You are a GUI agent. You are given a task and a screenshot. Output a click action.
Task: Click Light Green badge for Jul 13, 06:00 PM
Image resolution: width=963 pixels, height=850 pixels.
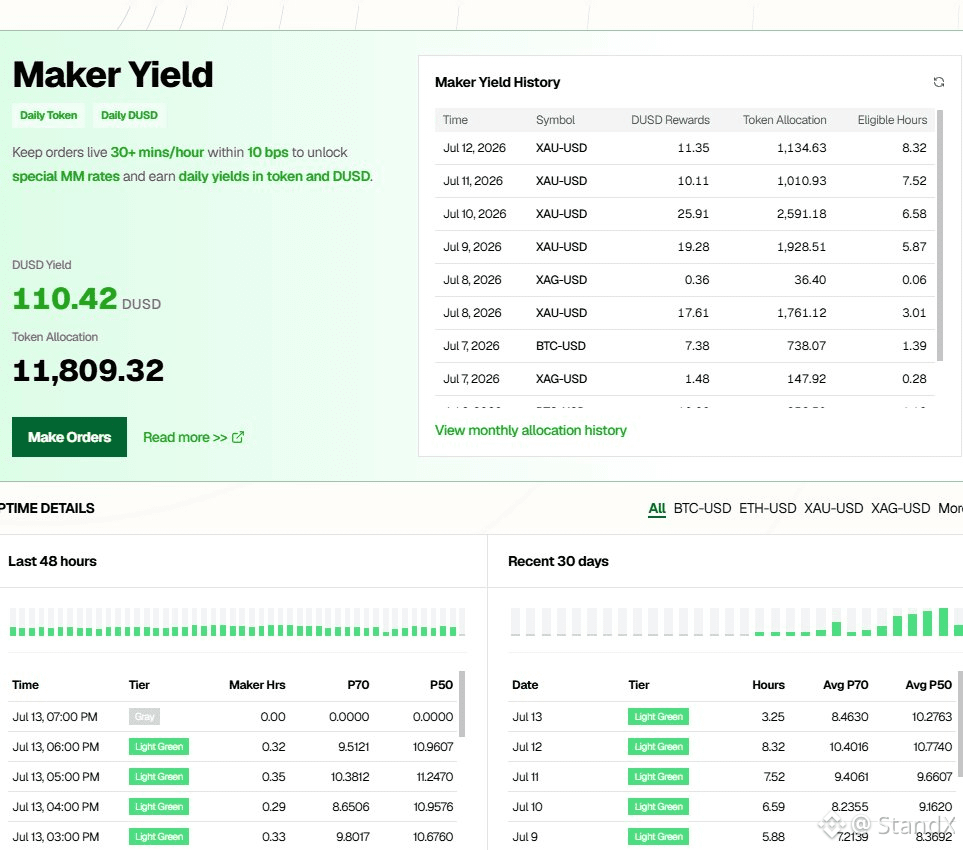click(x=159, y=747)
